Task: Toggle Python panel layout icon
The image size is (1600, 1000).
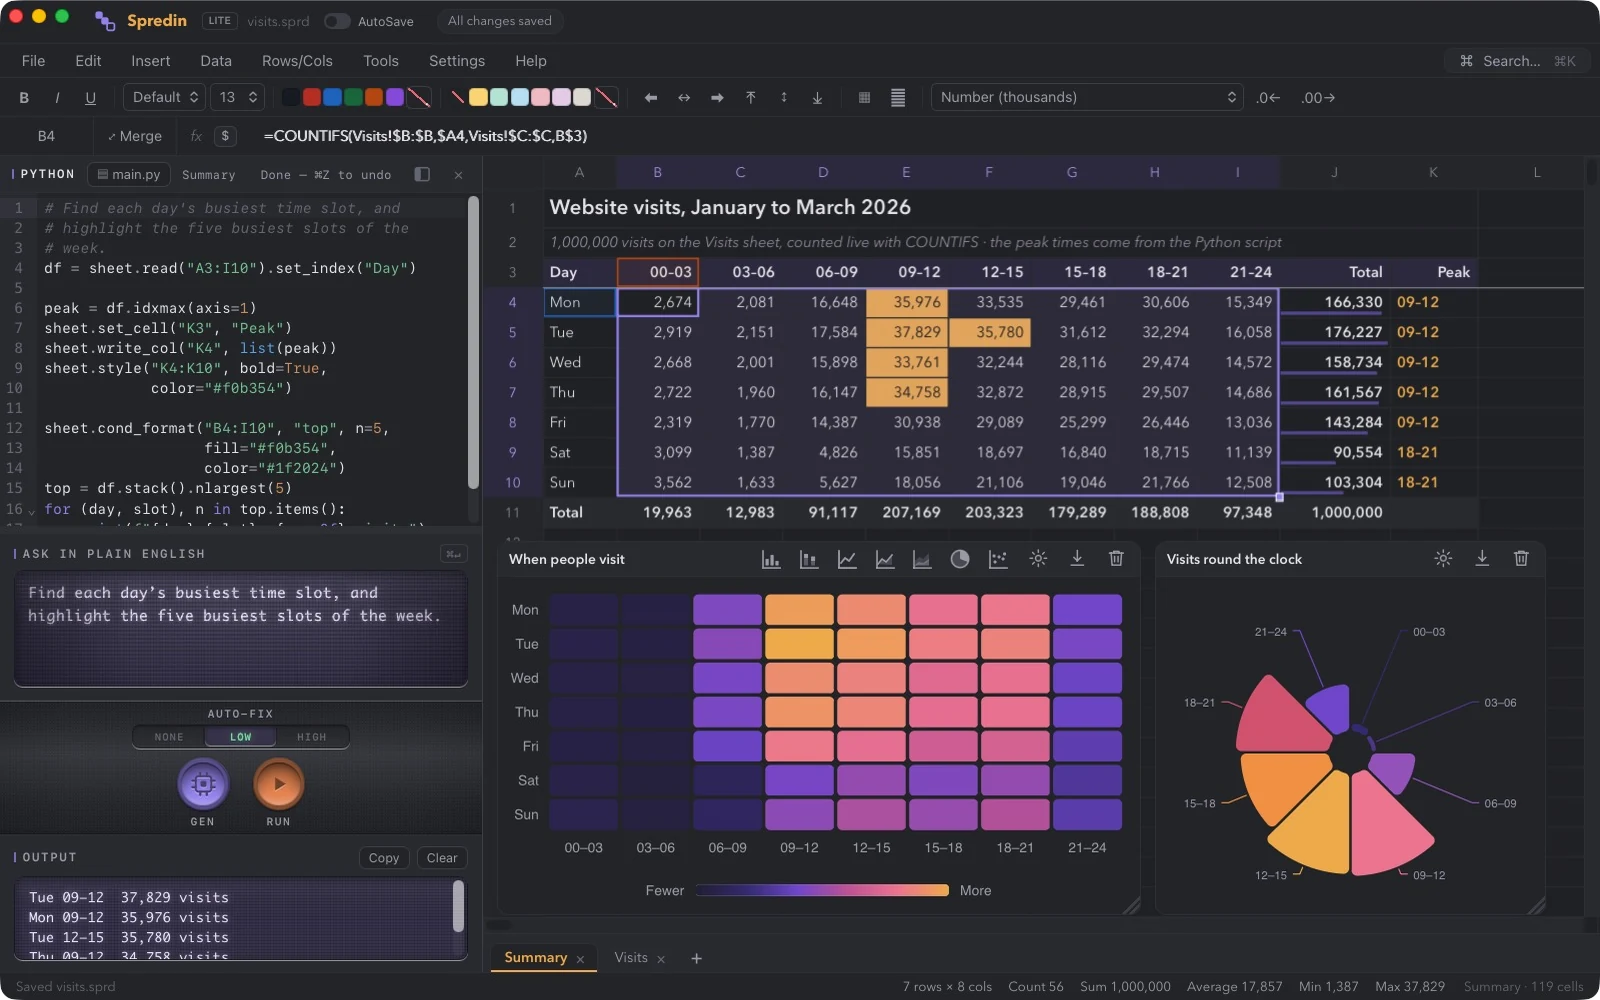Action: pos(422,174)
